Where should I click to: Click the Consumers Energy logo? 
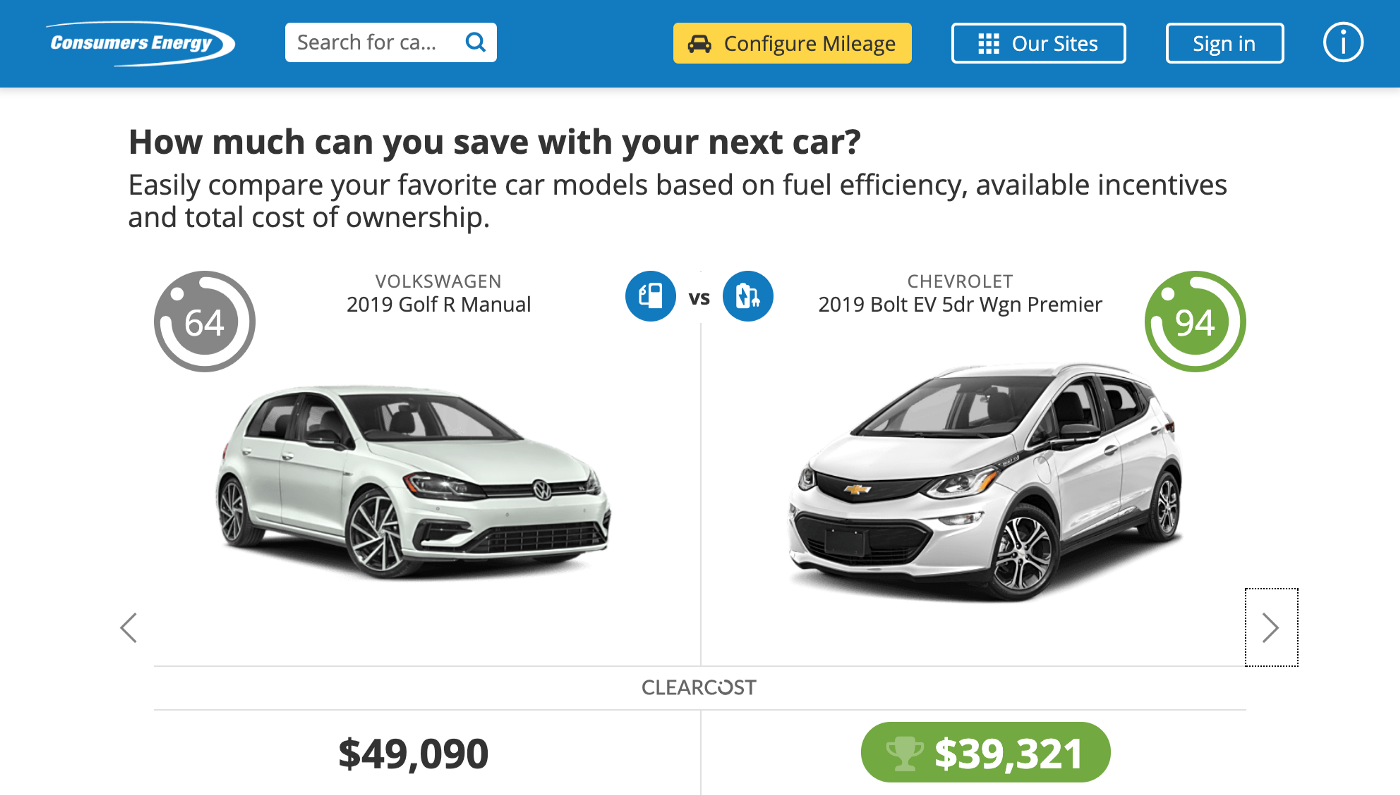pyautogui.click(x=141, y=44)
